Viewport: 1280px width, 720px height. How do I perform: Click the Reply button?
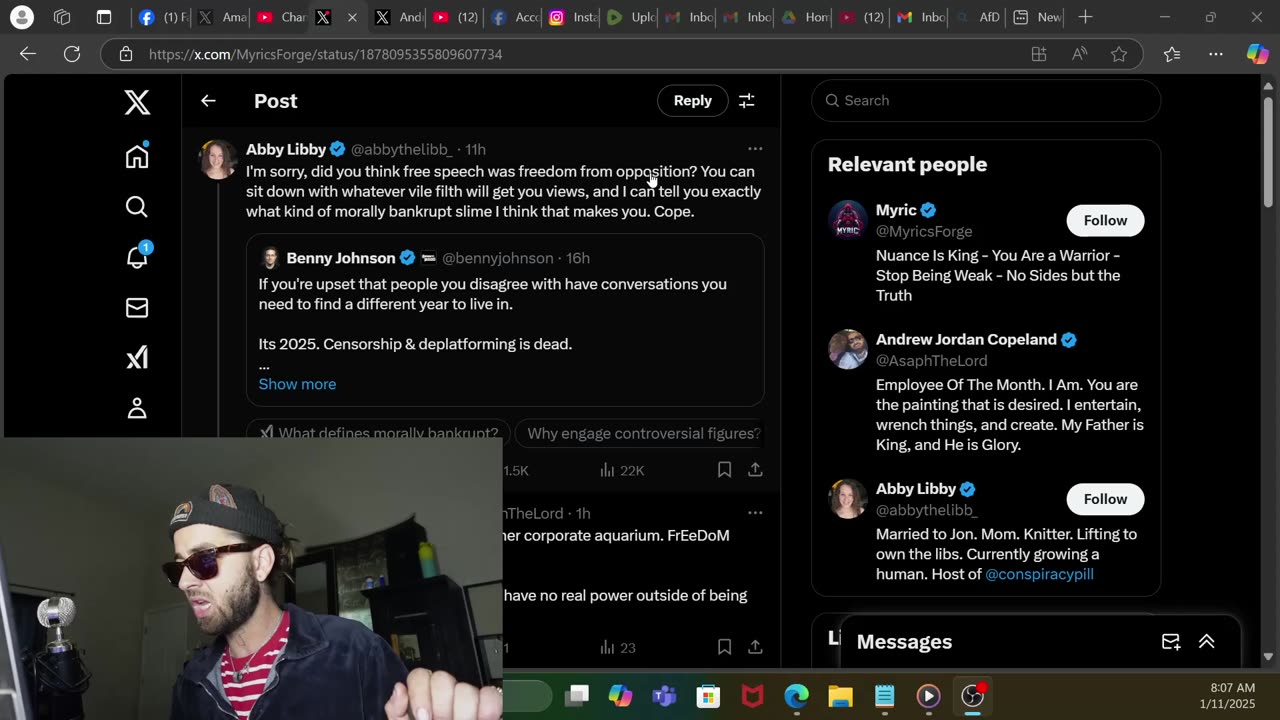tap(692, 100)
